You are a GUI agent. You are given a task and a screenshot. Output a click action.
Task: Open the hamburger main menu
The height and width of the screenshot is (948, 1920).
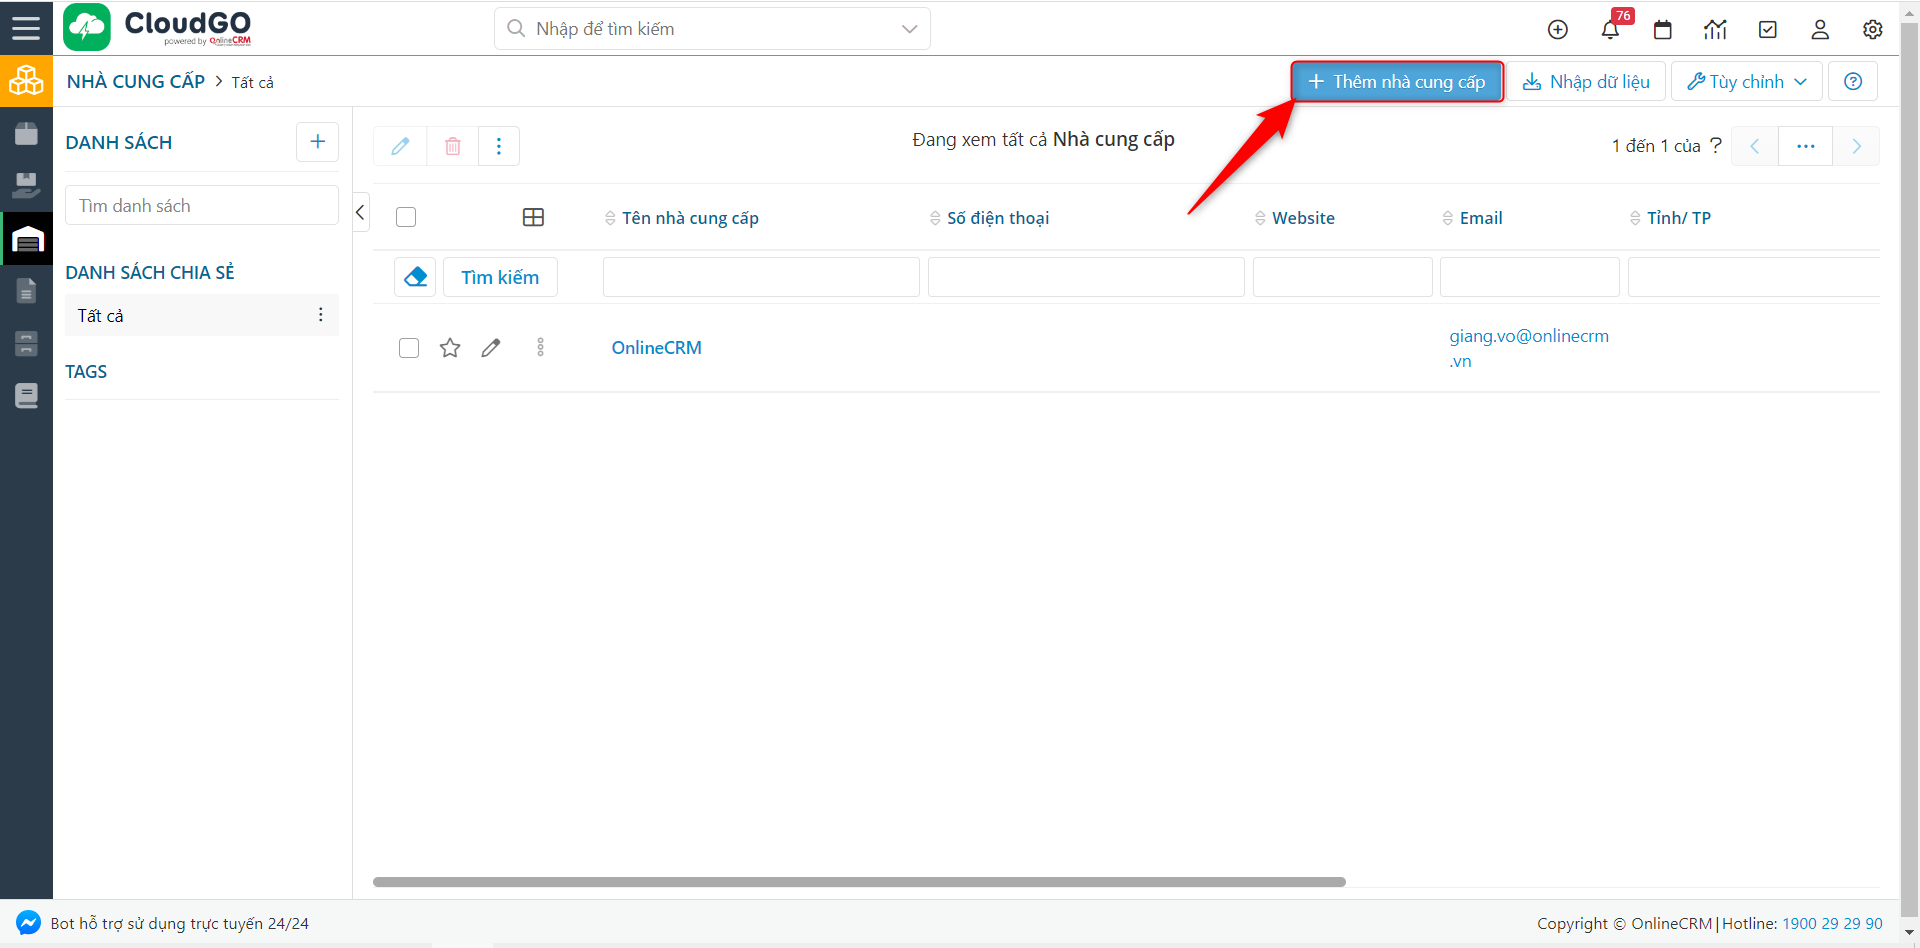(x=26, y=27)
